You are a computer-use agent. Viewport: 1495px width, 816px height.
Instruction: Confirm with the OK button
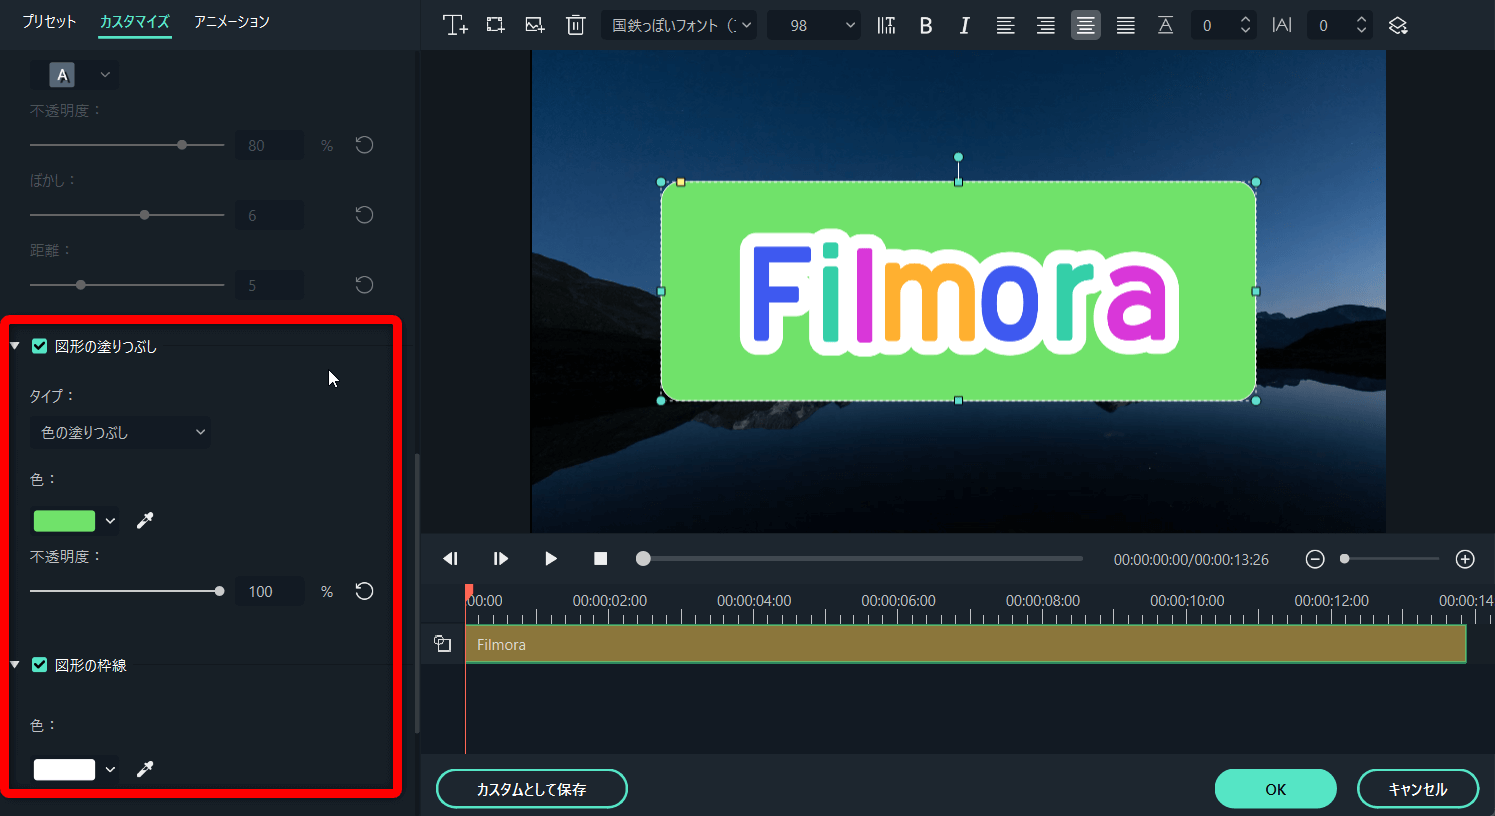(1276, 789)
